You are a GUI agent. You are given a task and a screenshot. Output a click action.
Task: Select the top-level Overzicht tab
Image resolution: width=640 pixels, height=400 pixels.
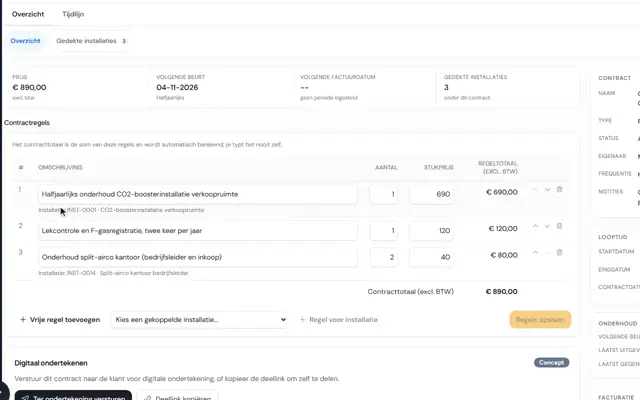(x=28, y=14)
